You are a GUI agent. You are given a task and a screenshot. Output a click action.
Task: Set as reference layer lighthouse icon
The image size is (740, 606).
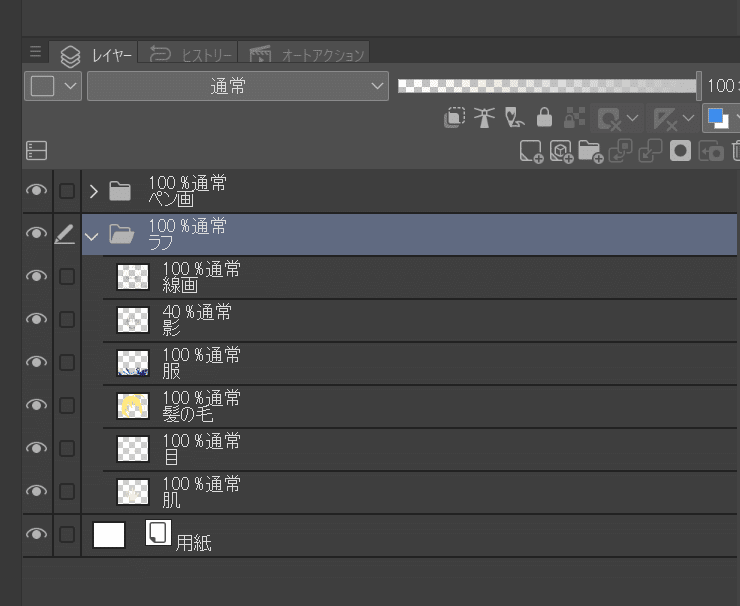point(484,118)
